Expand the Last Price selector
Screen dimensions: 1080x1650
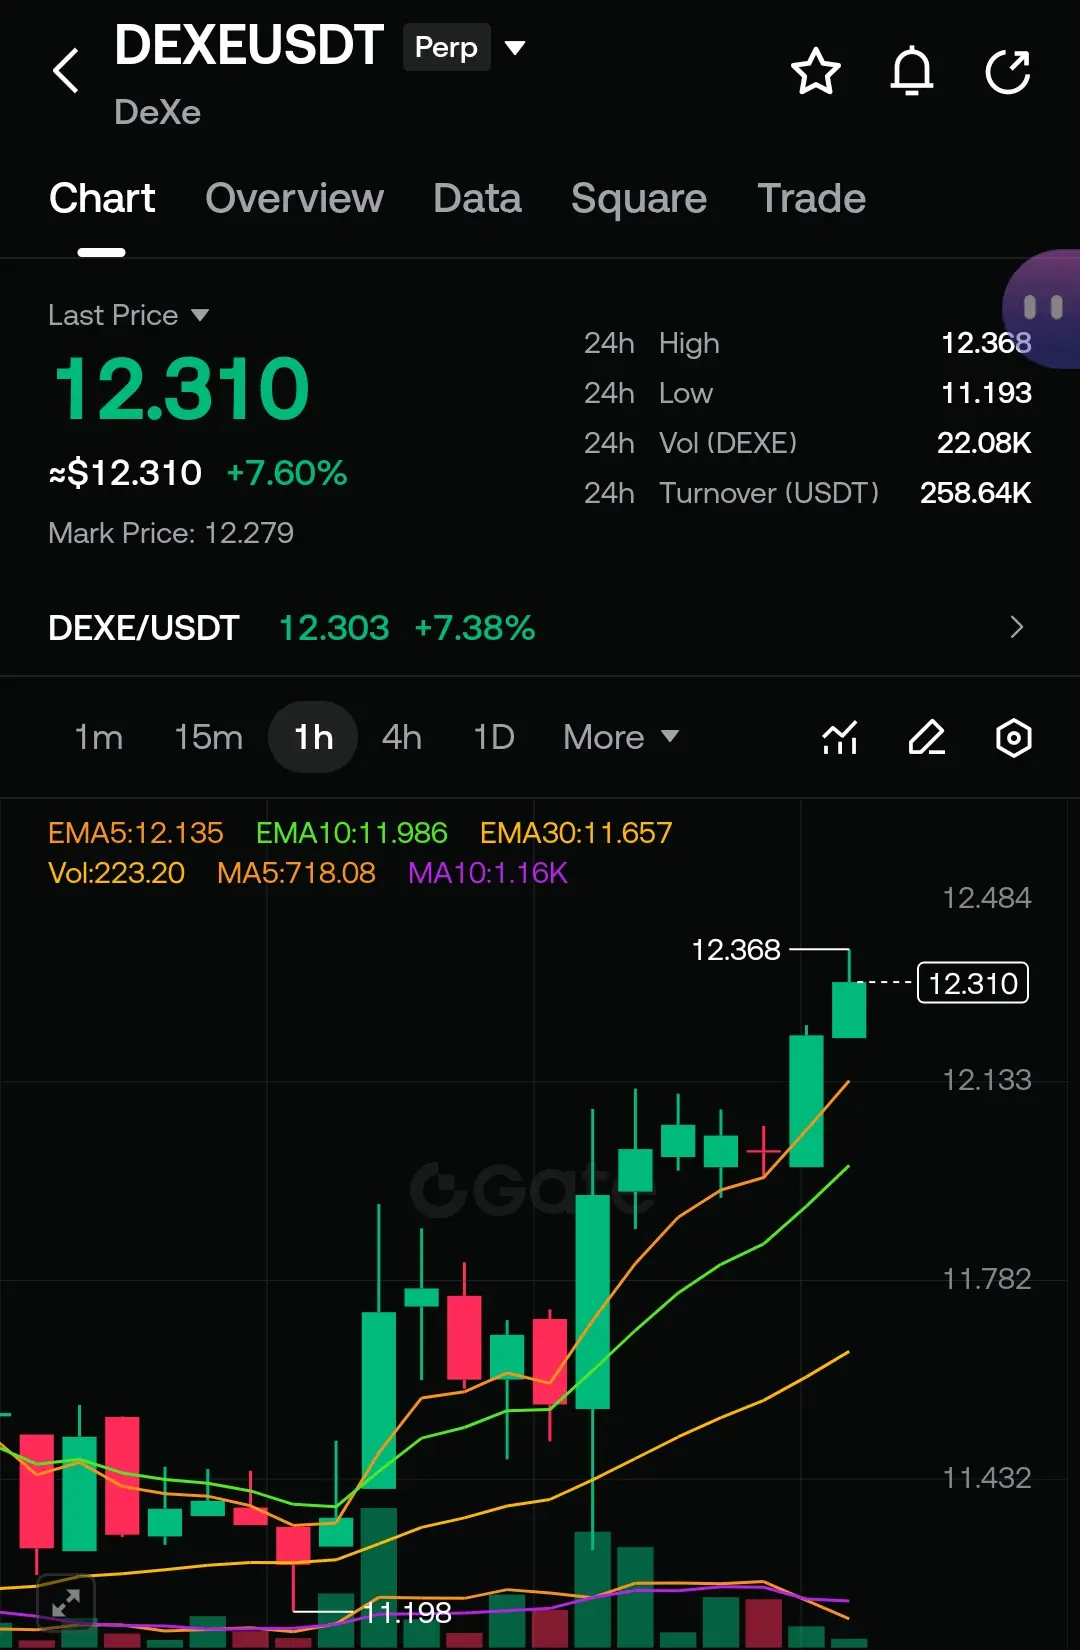click(x=129, y=315)
